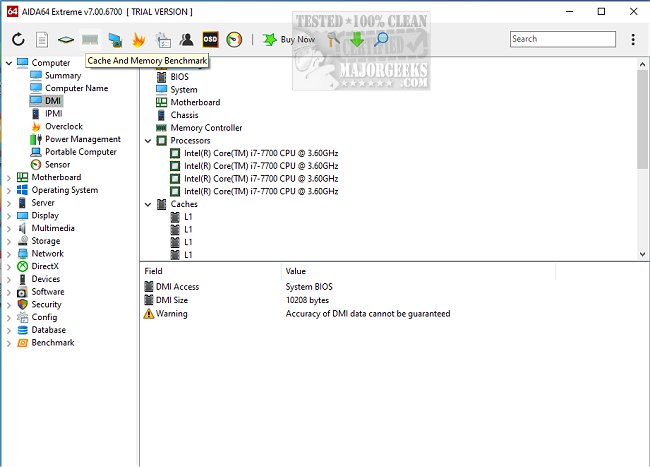Expand the Operating System sidebar category
The image size is (650, 467).
point(9,191)
